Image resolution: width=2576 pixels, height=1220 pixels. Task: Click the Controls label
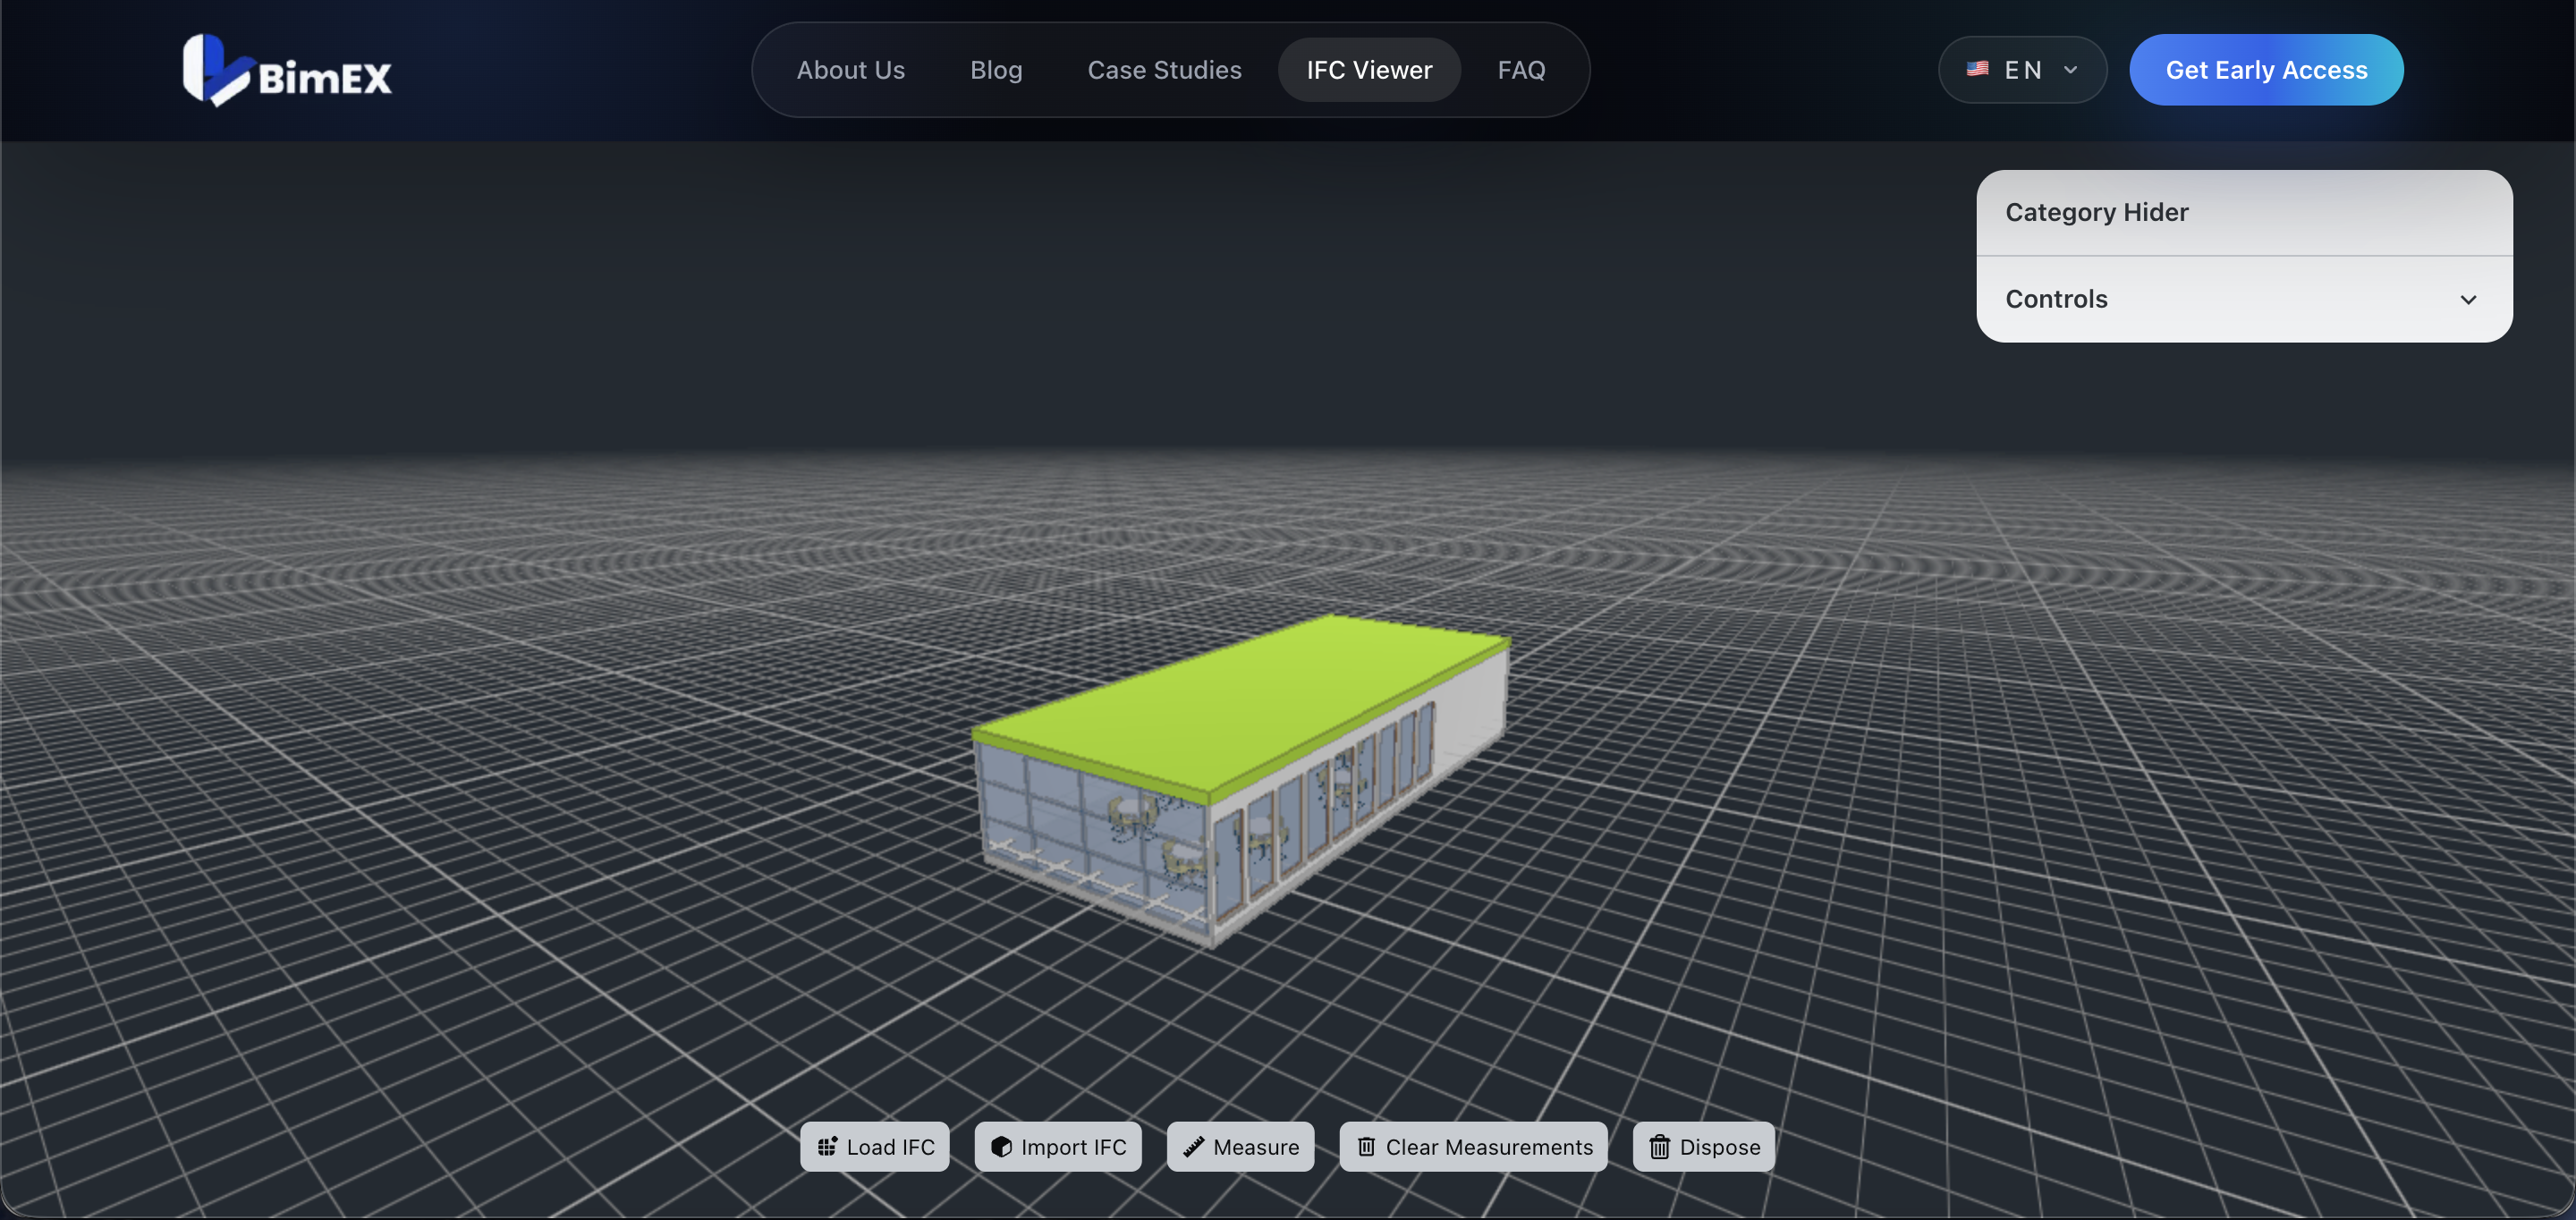click(2056, 299)
